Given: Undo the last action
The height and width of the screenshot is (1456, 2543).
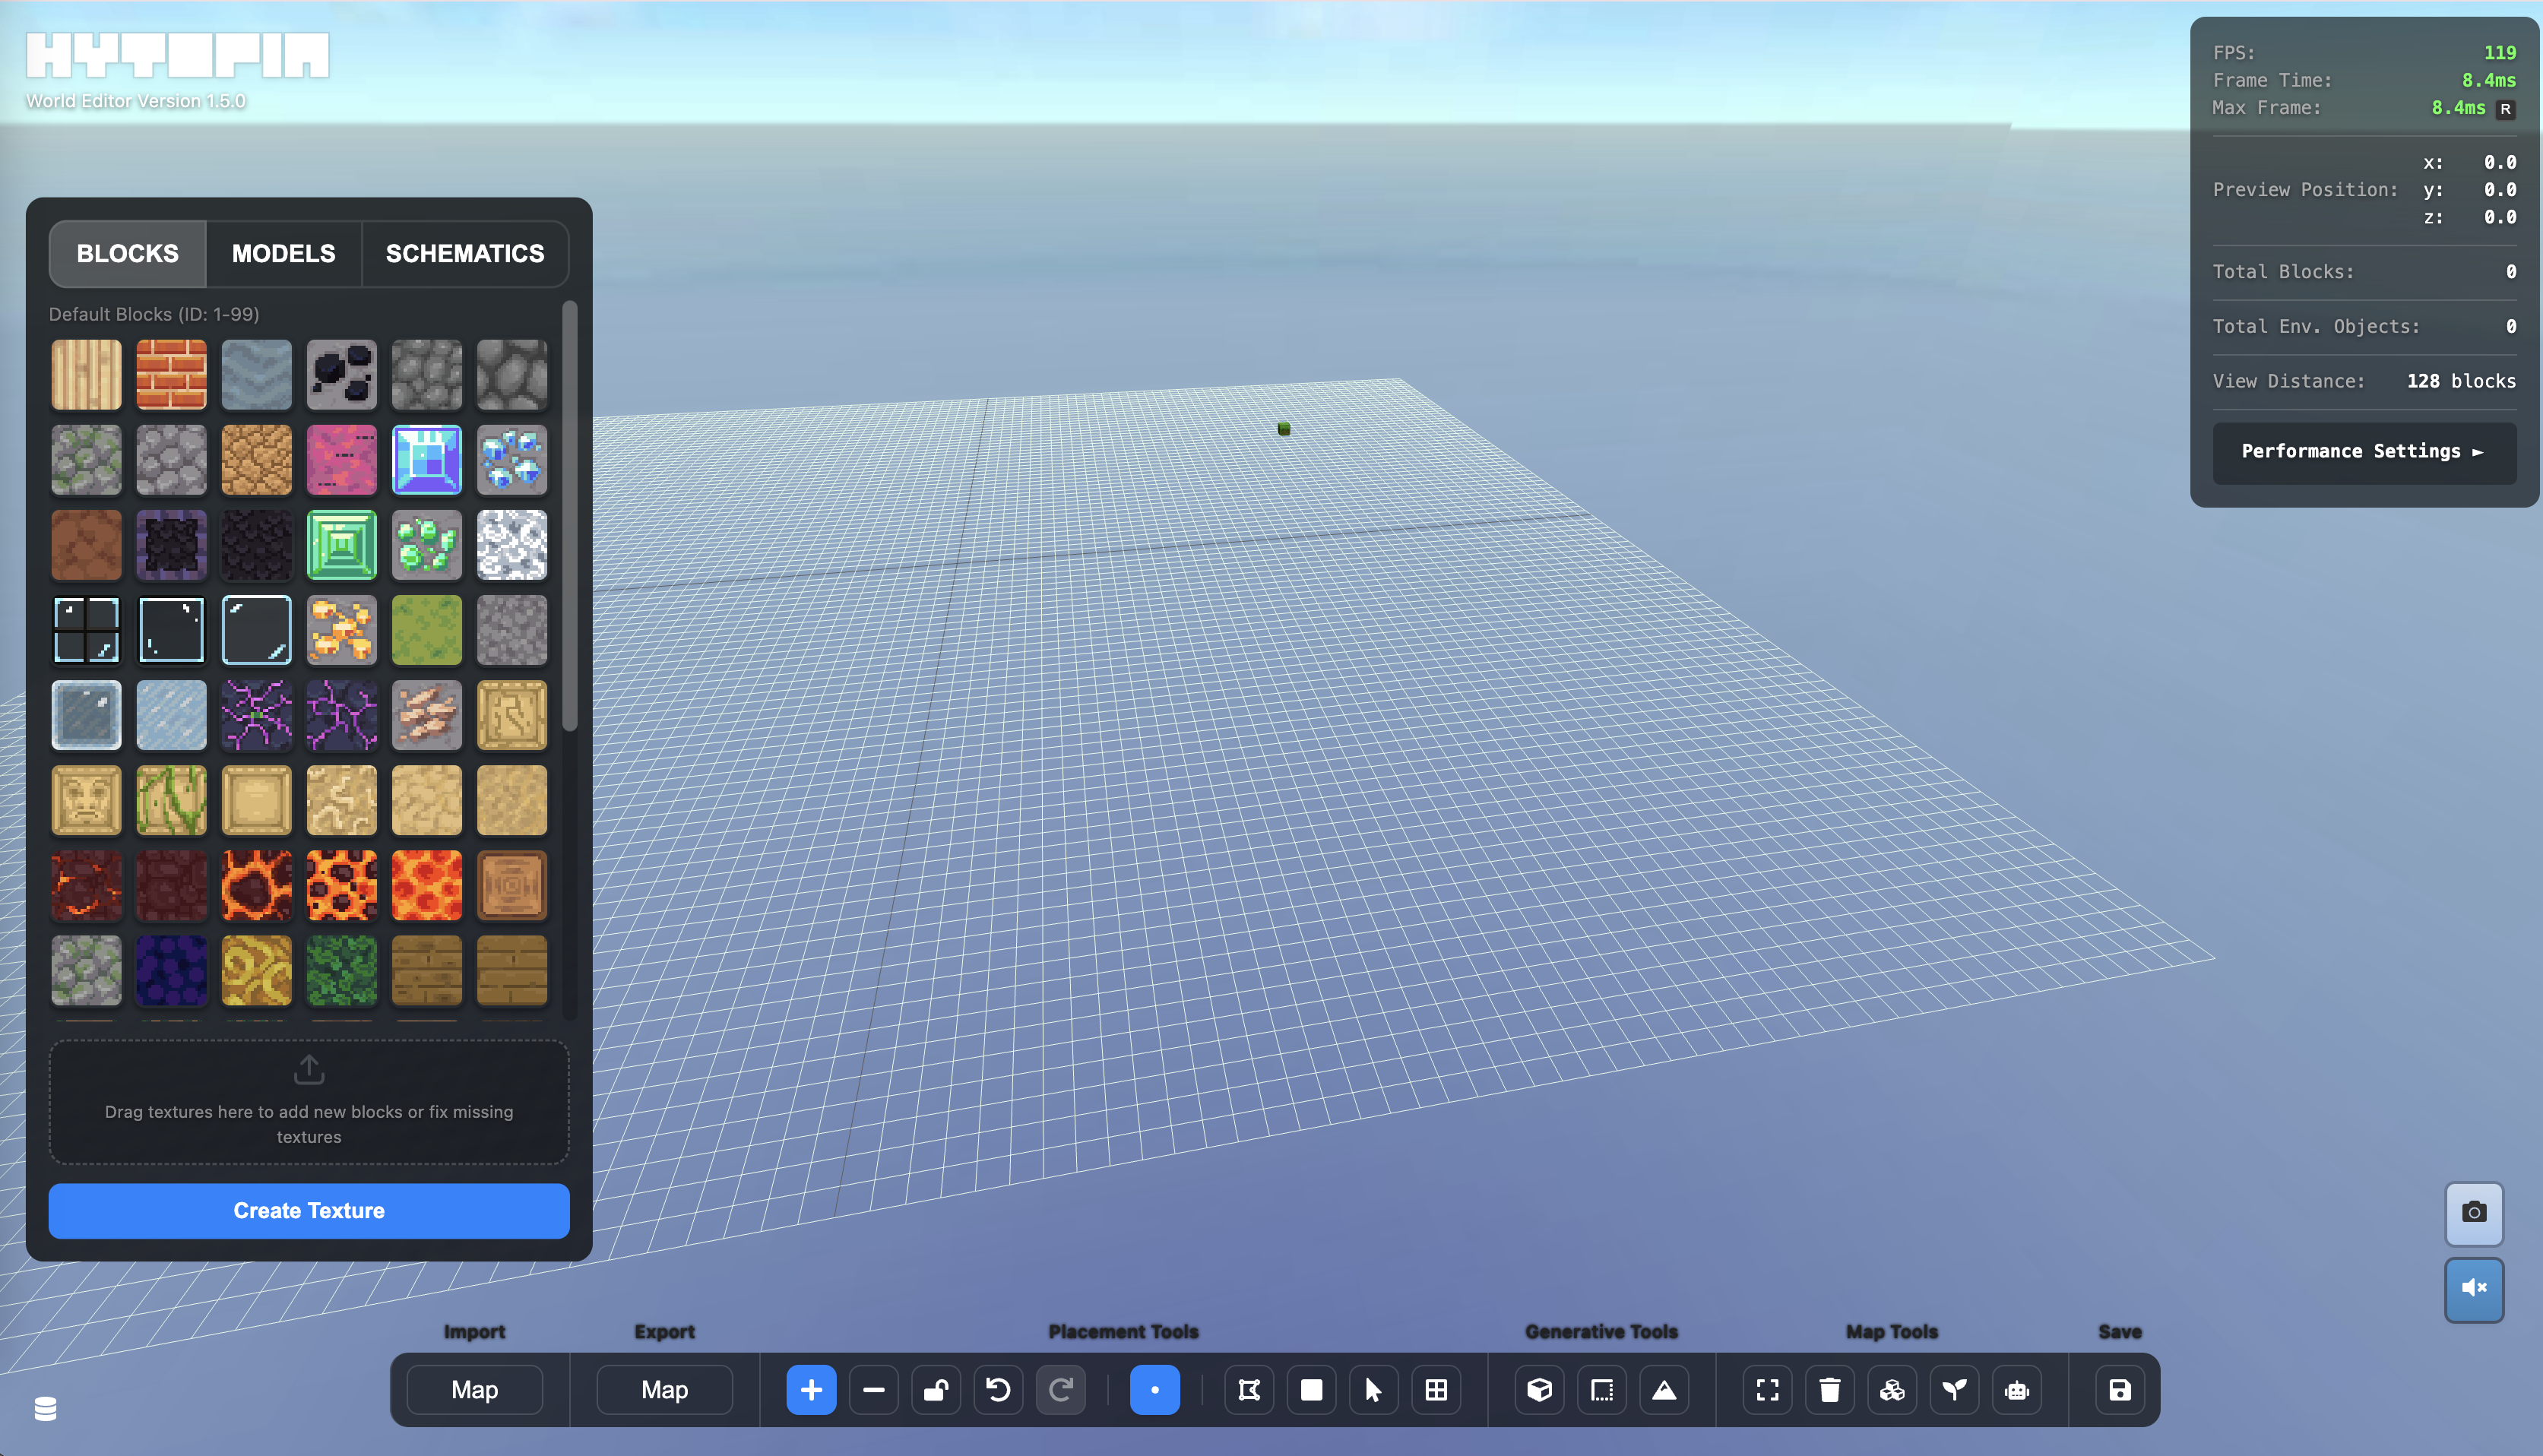Looking at the screenshot, I should [x=998, y=1390].
